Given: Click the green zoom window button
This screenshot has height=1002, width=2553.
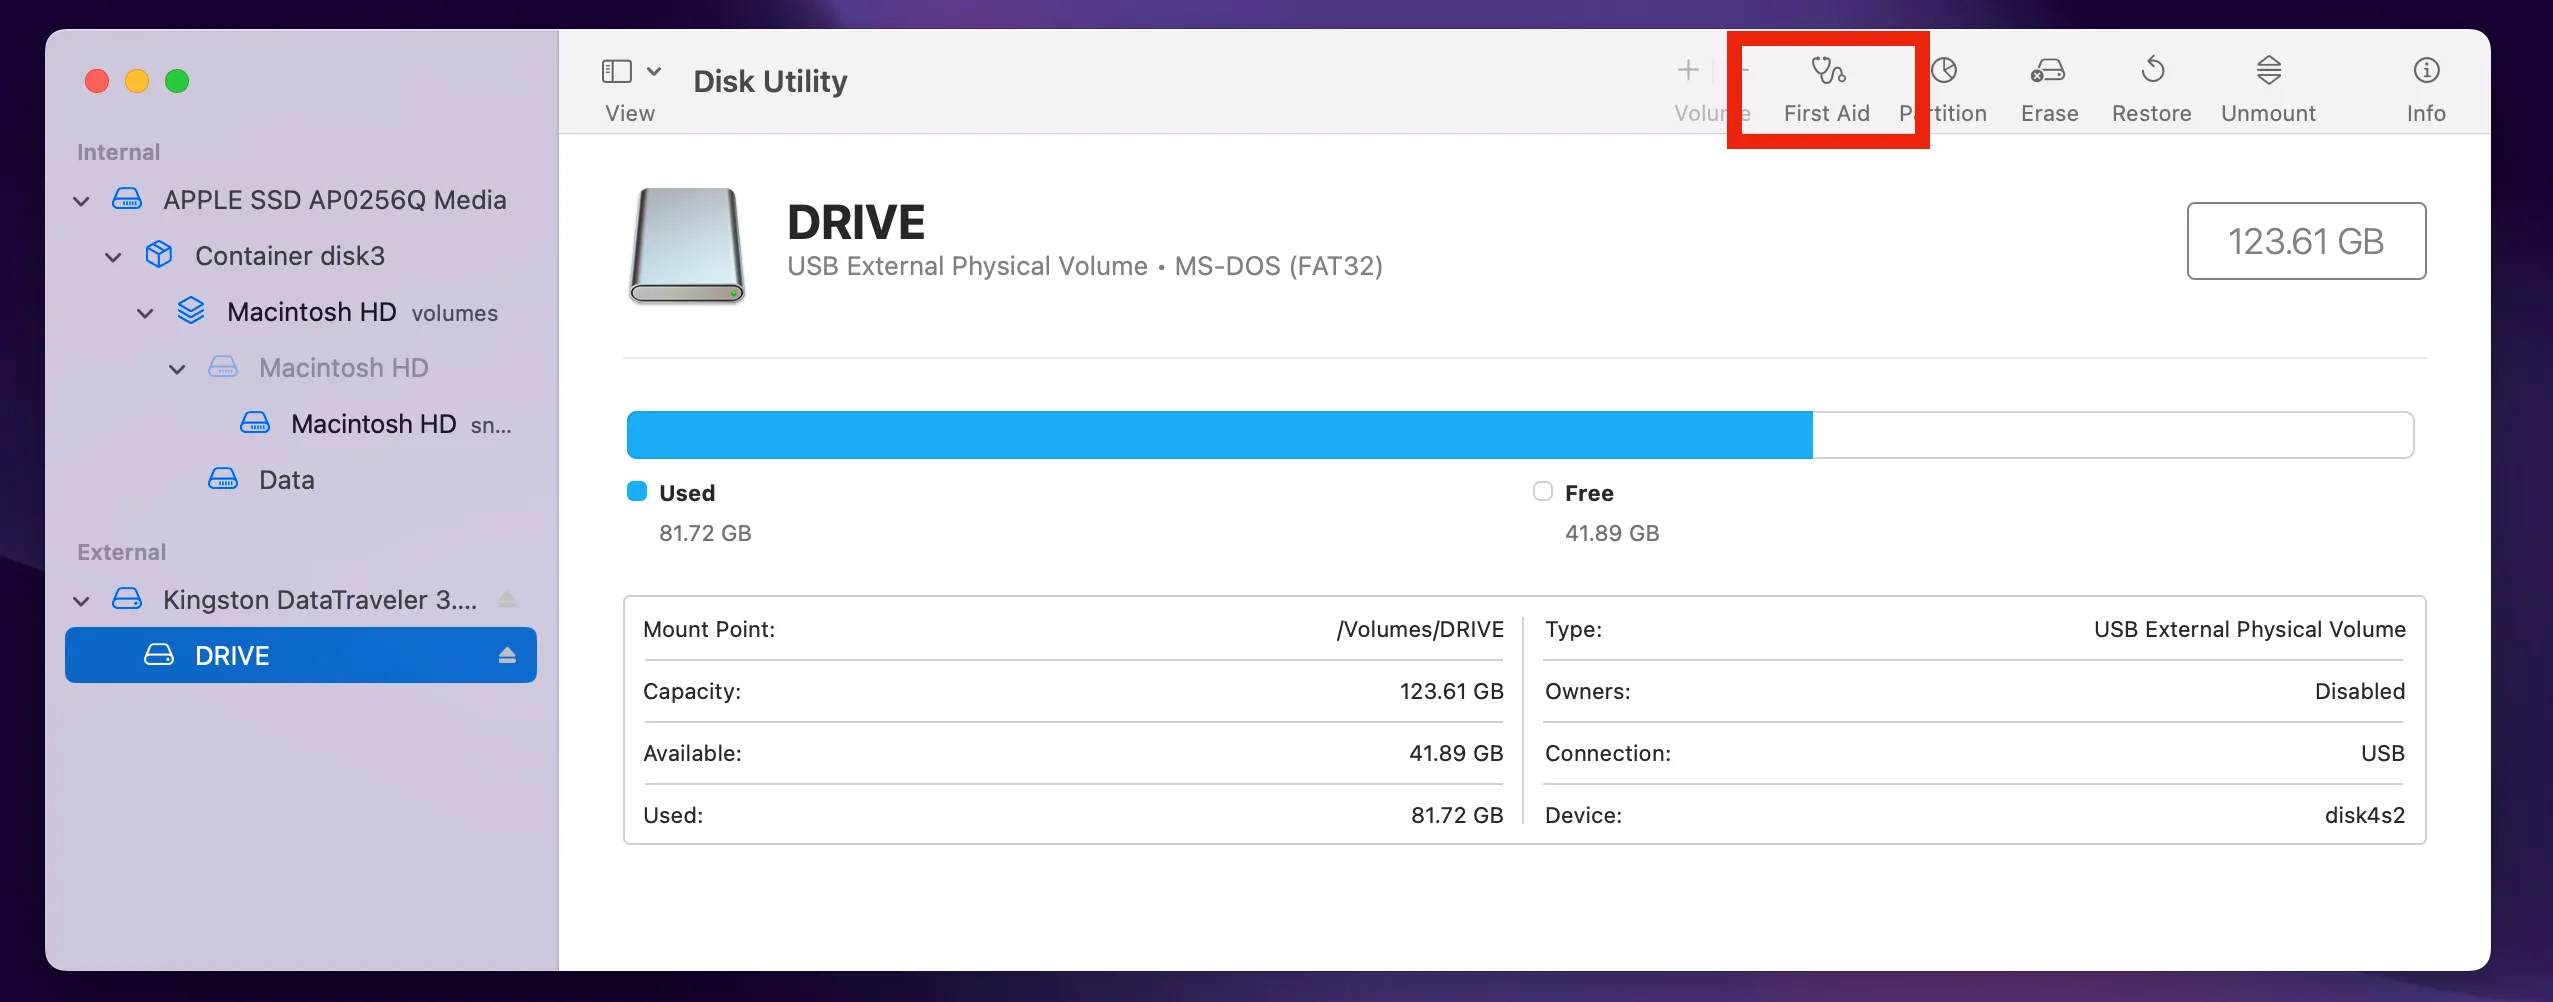Looking at the screenshot, I should click(177, 81).
